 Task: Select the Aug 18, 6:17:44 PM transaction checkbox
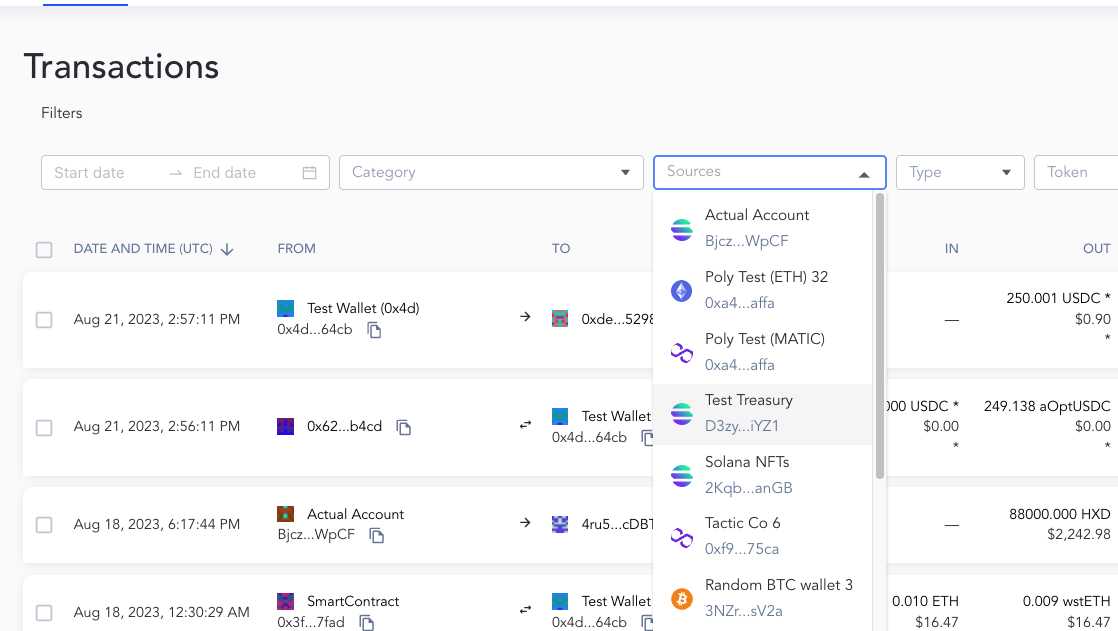pos(44,524)
